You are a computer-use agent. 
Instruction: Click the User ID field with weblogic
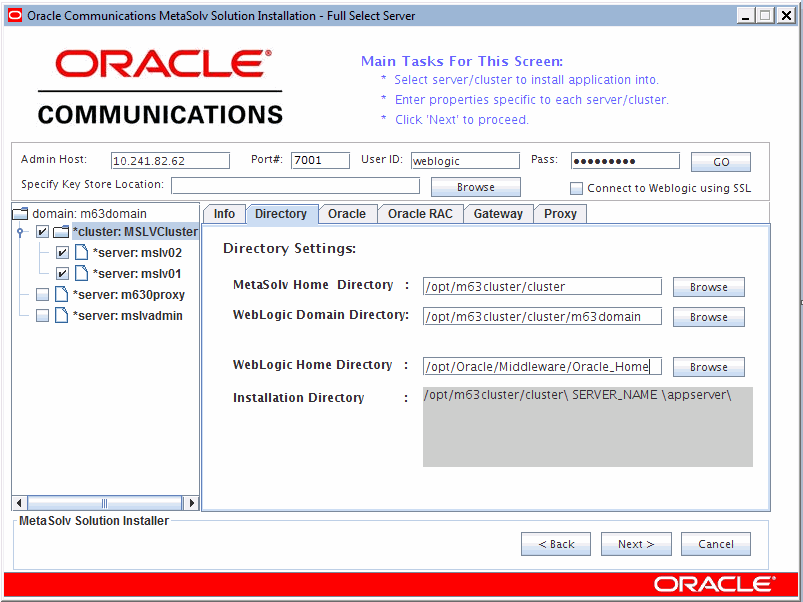[466, 161]
